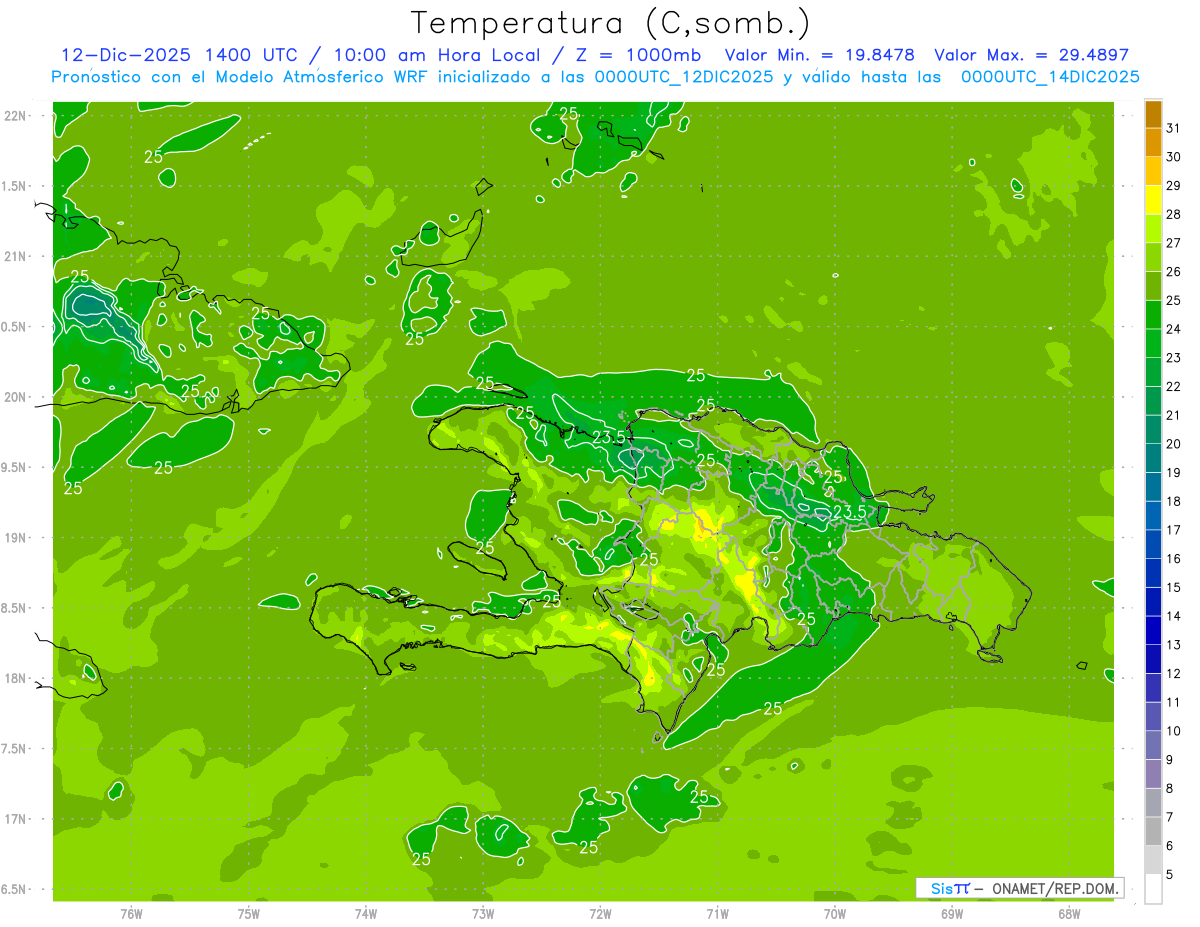Viewport: 1200px width, 927px height.
Task: Click the "21N" latitude axis label
Action: 16,256
